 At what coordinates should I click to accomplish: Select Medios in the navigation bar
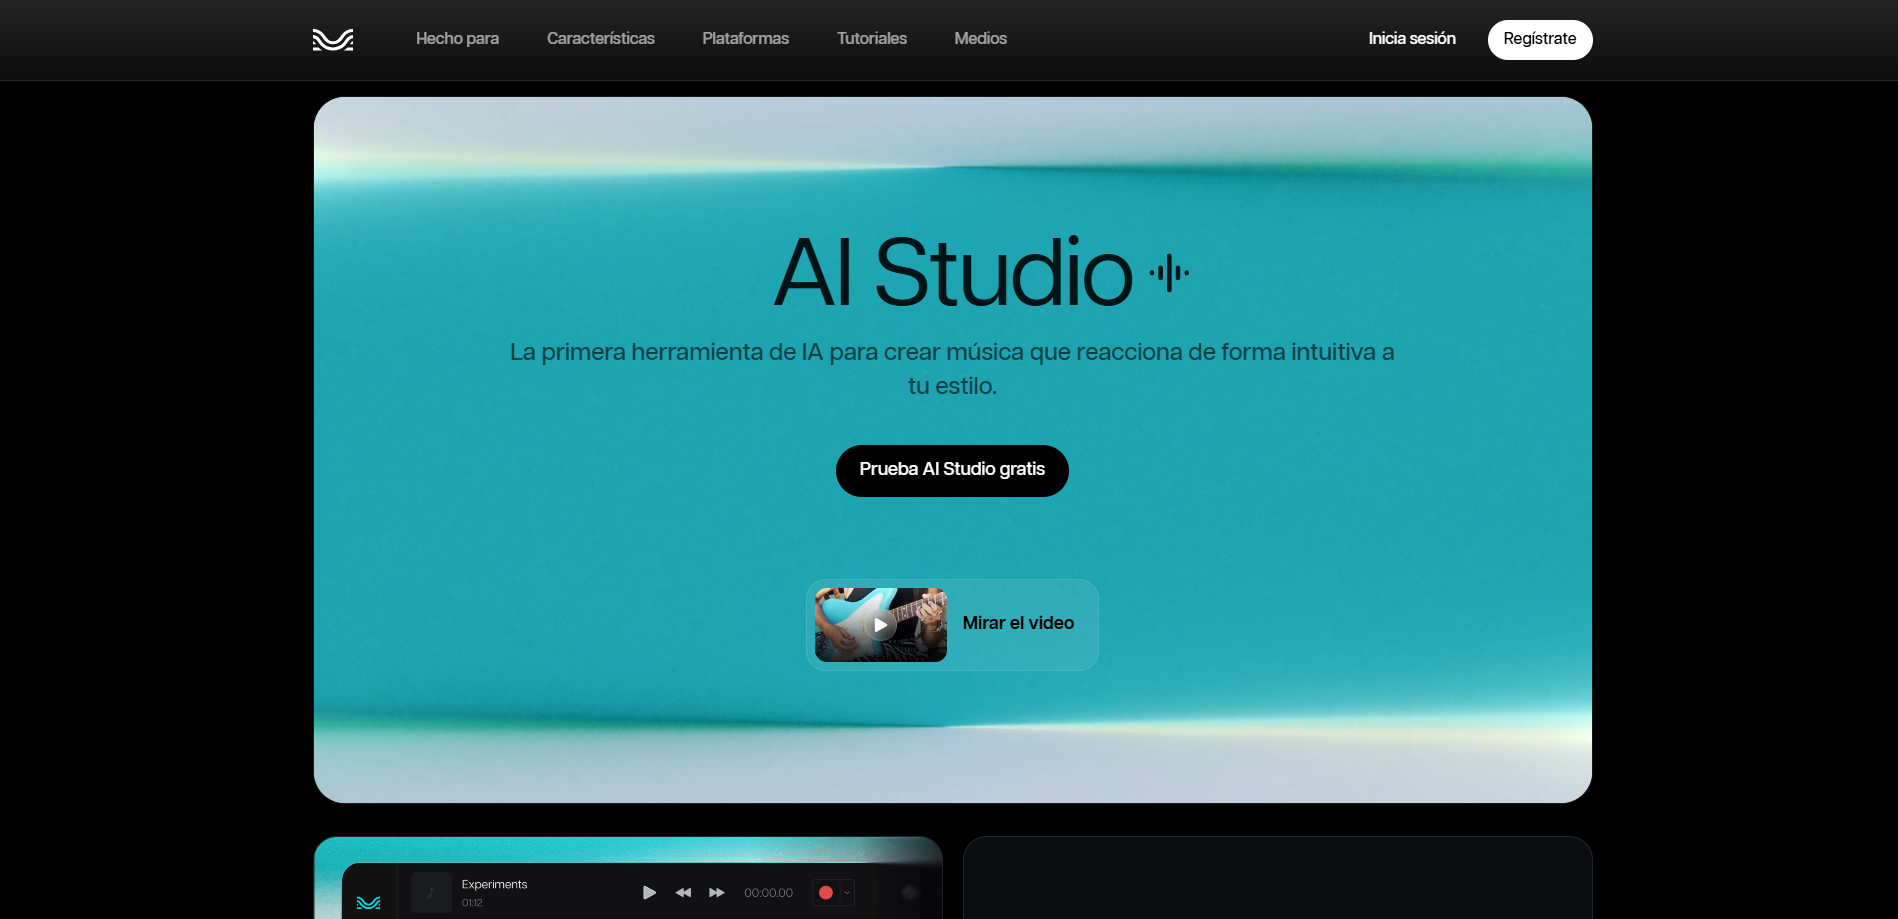[980, 39]
